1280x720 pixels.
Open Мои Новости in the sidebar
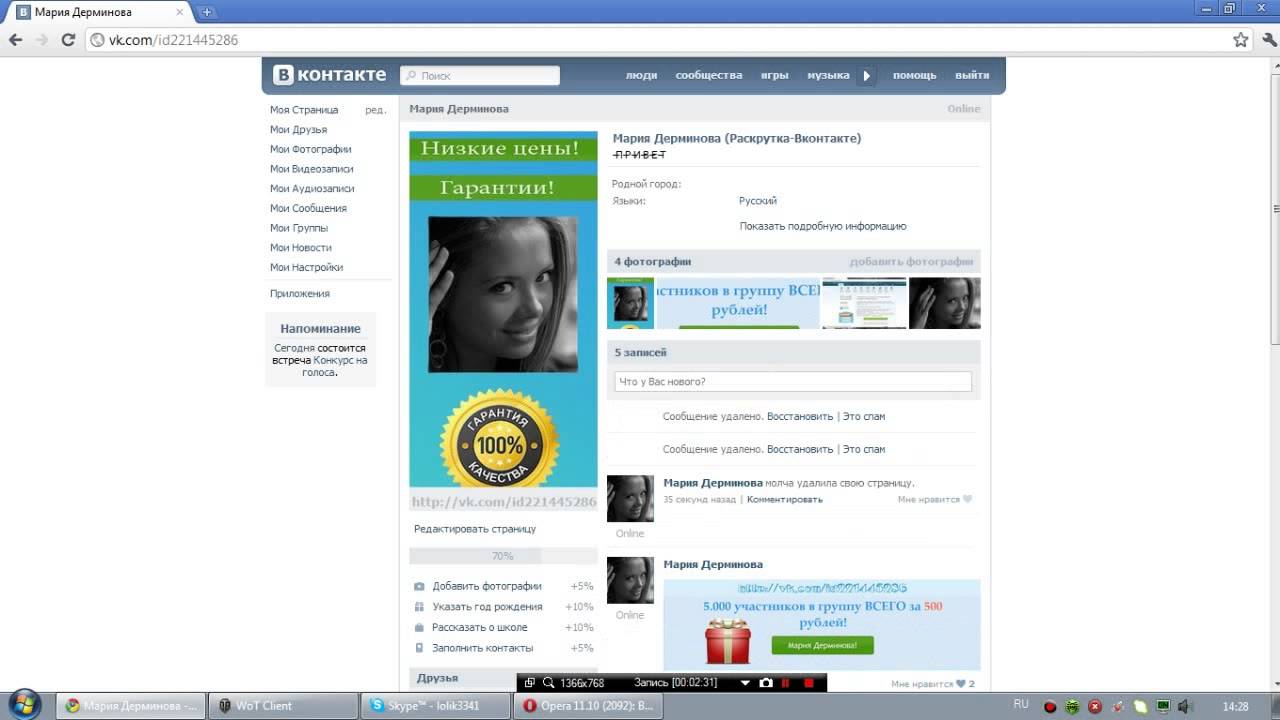(301, 247)
